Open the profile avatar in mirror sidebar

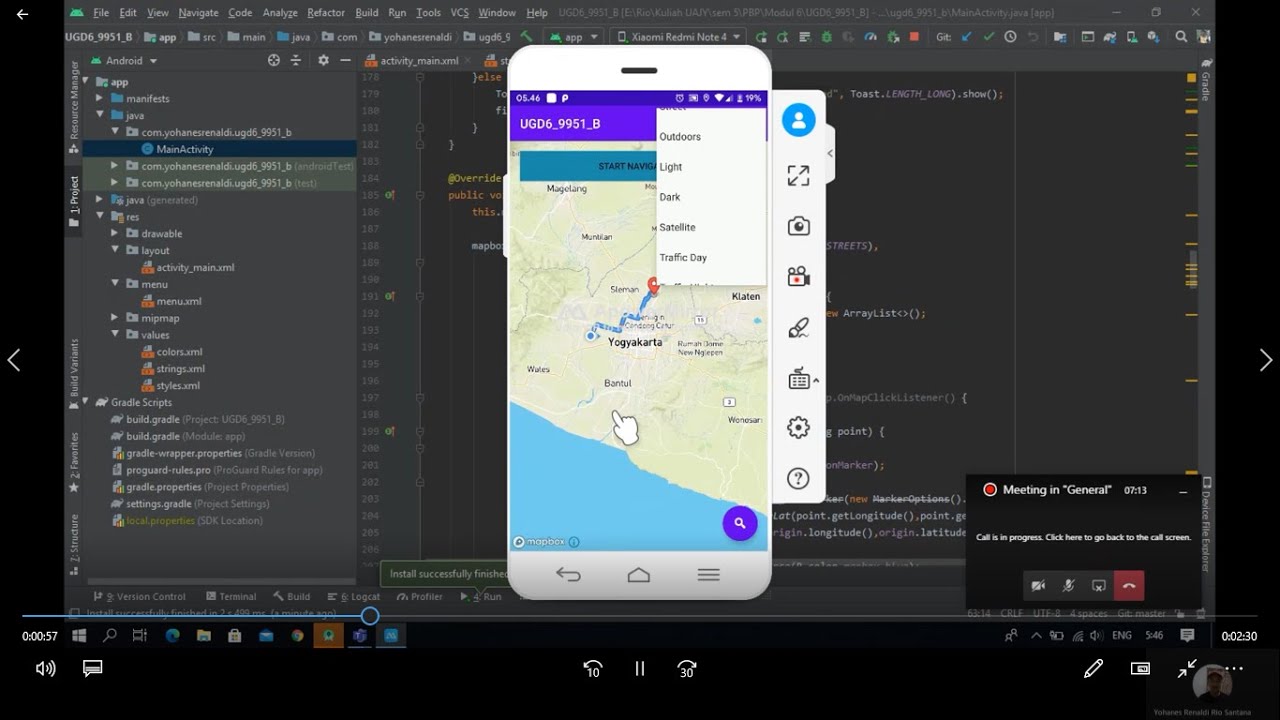click(798, 121)
